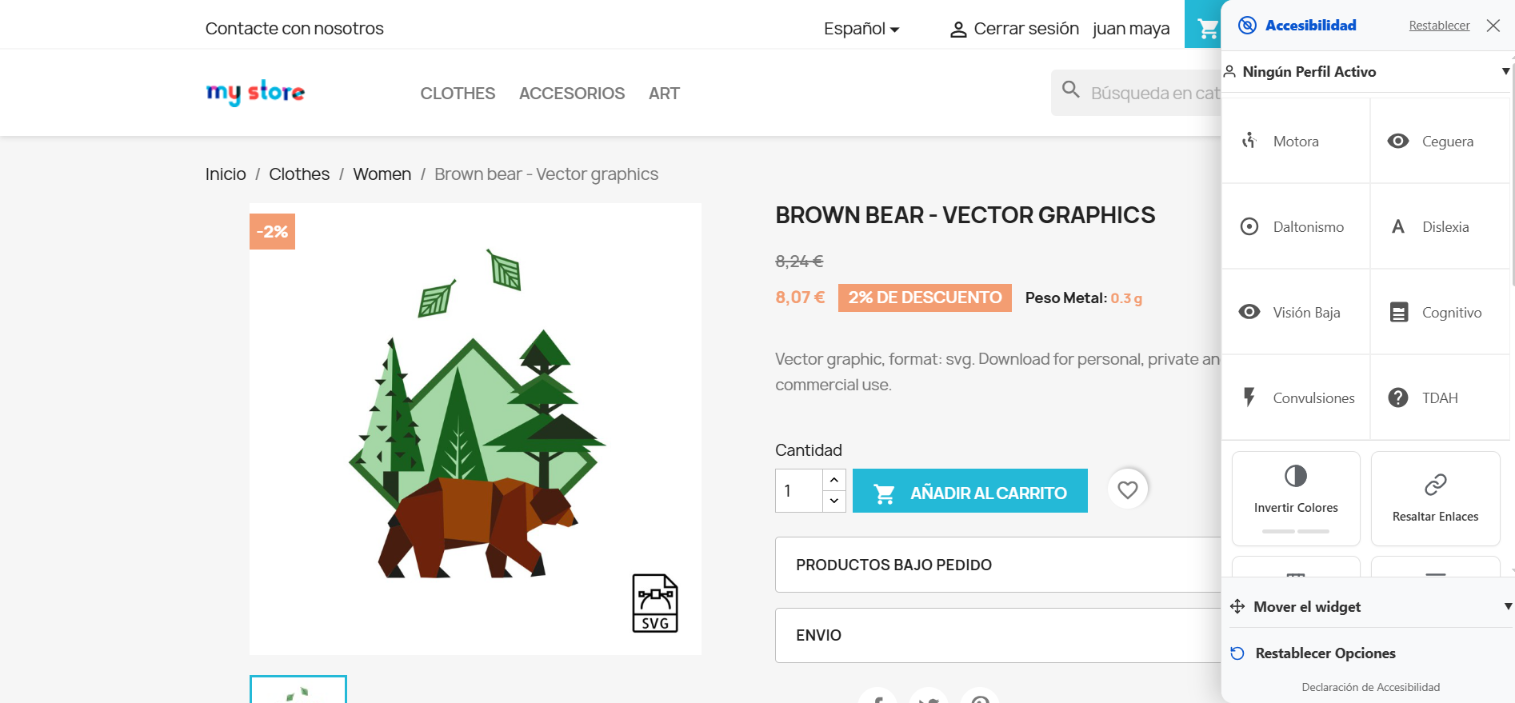
Task: Open the shopping cart icon
Action: coord(1207,28)
